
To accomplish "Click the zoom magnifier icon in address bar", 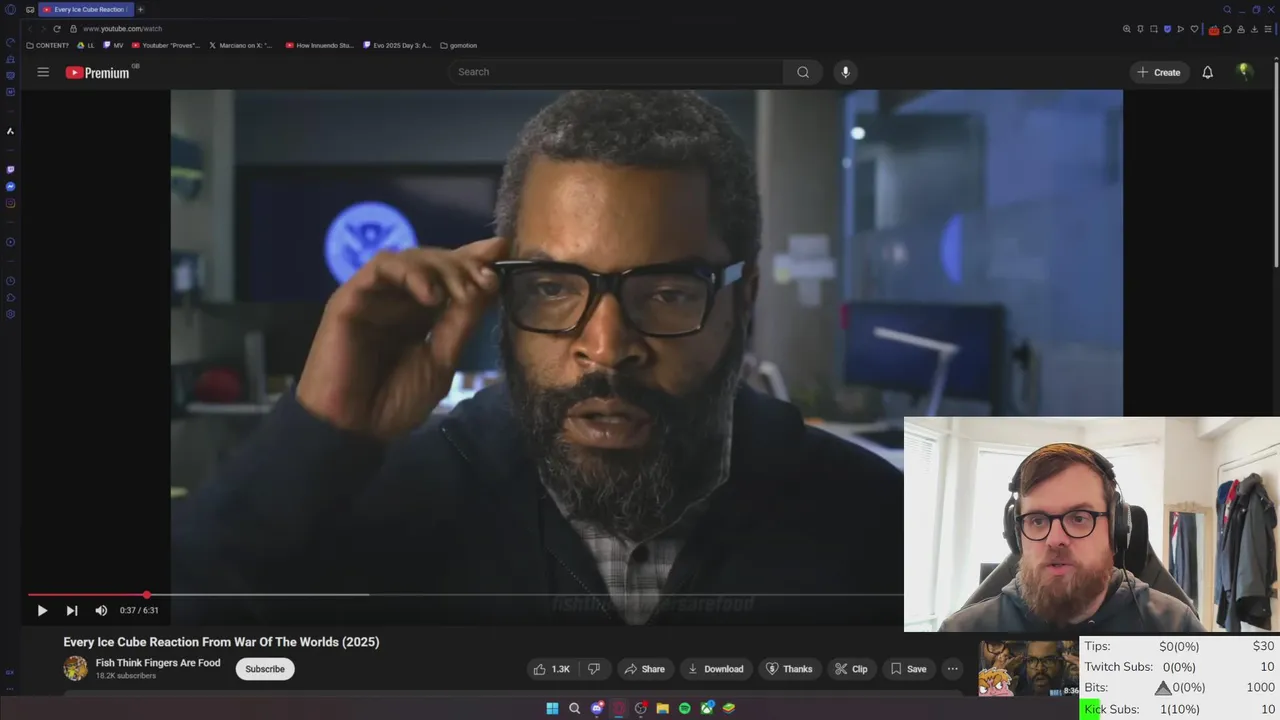I will pos(1127,29).
